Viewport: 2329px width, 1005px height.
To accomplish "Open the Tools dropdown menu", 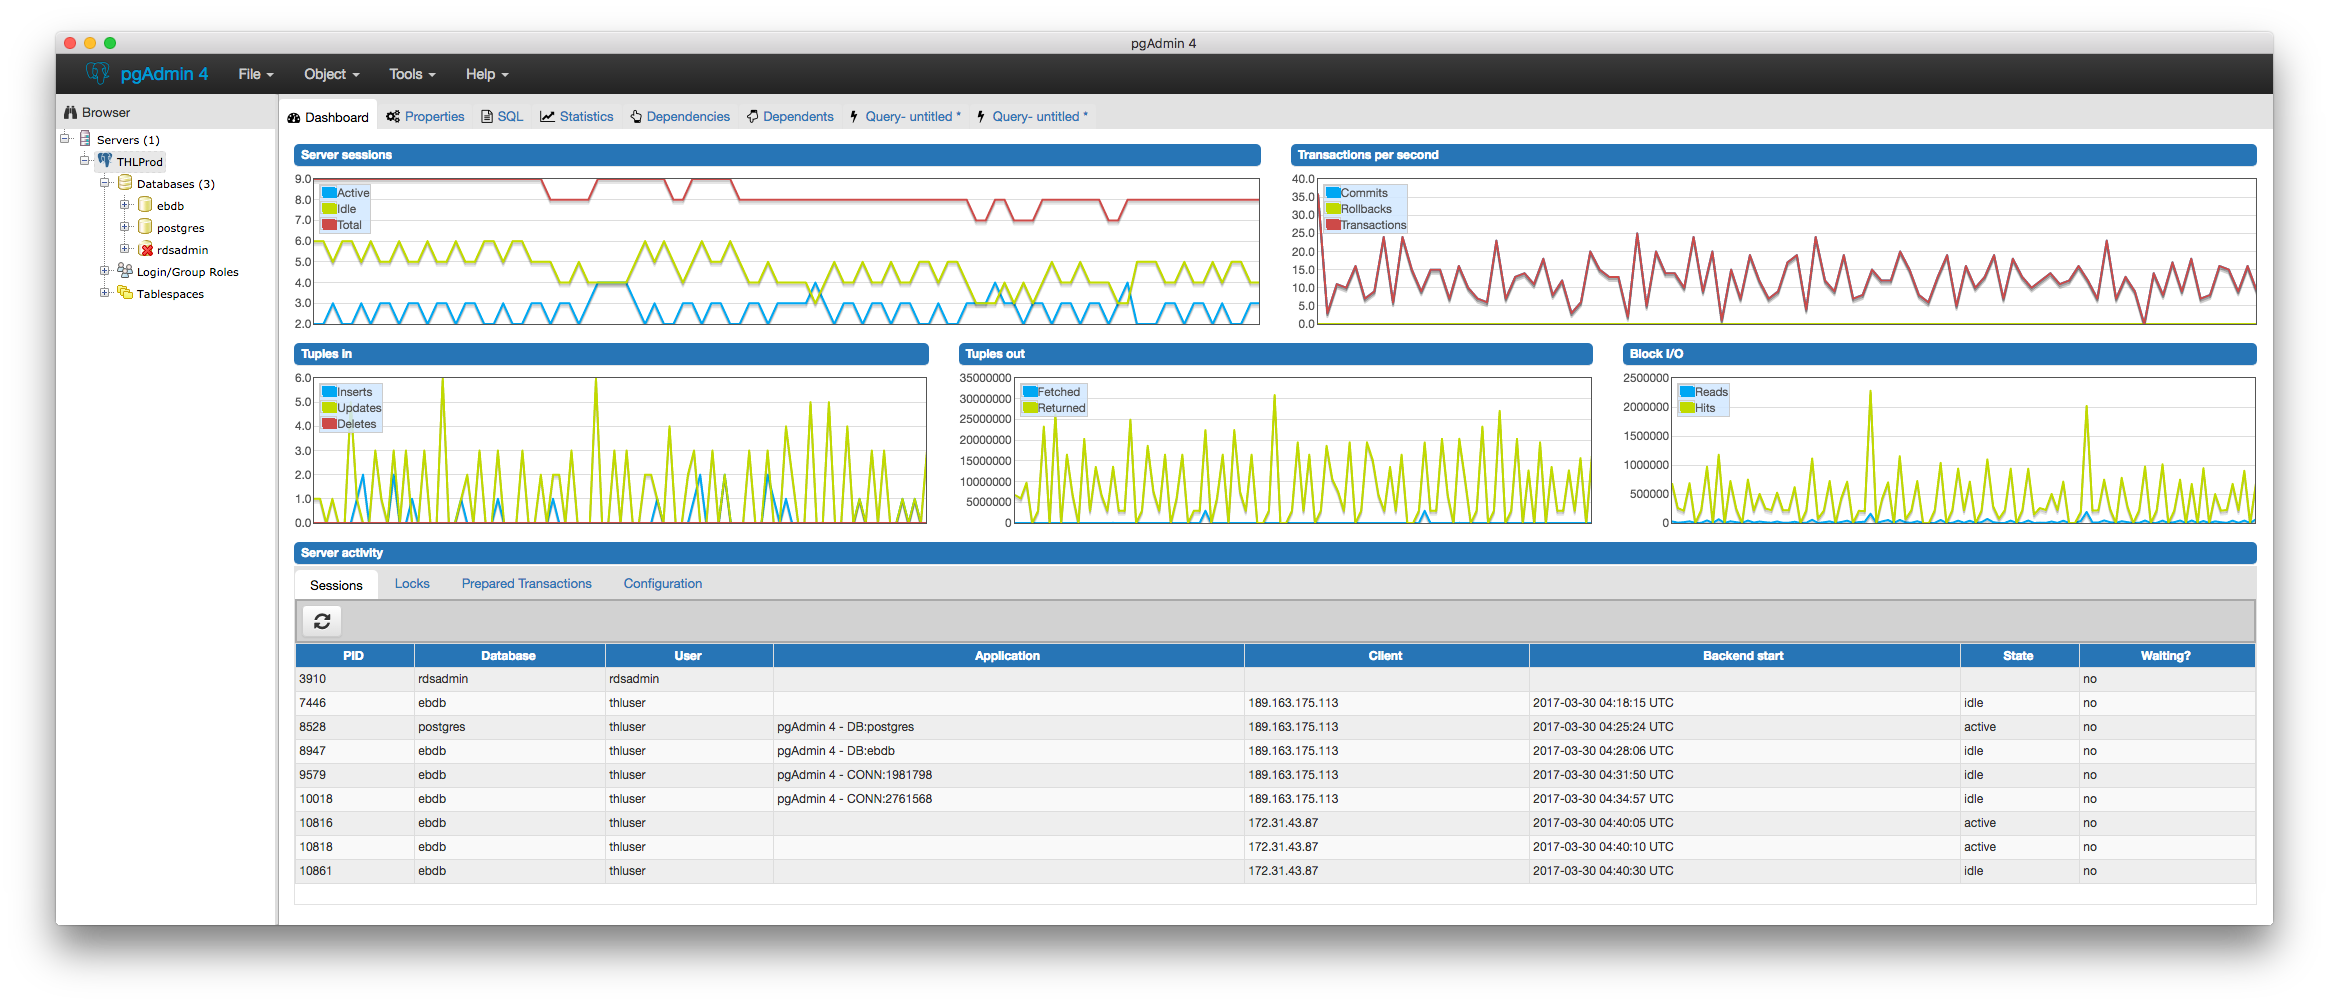I will click(x=412, y=74).
